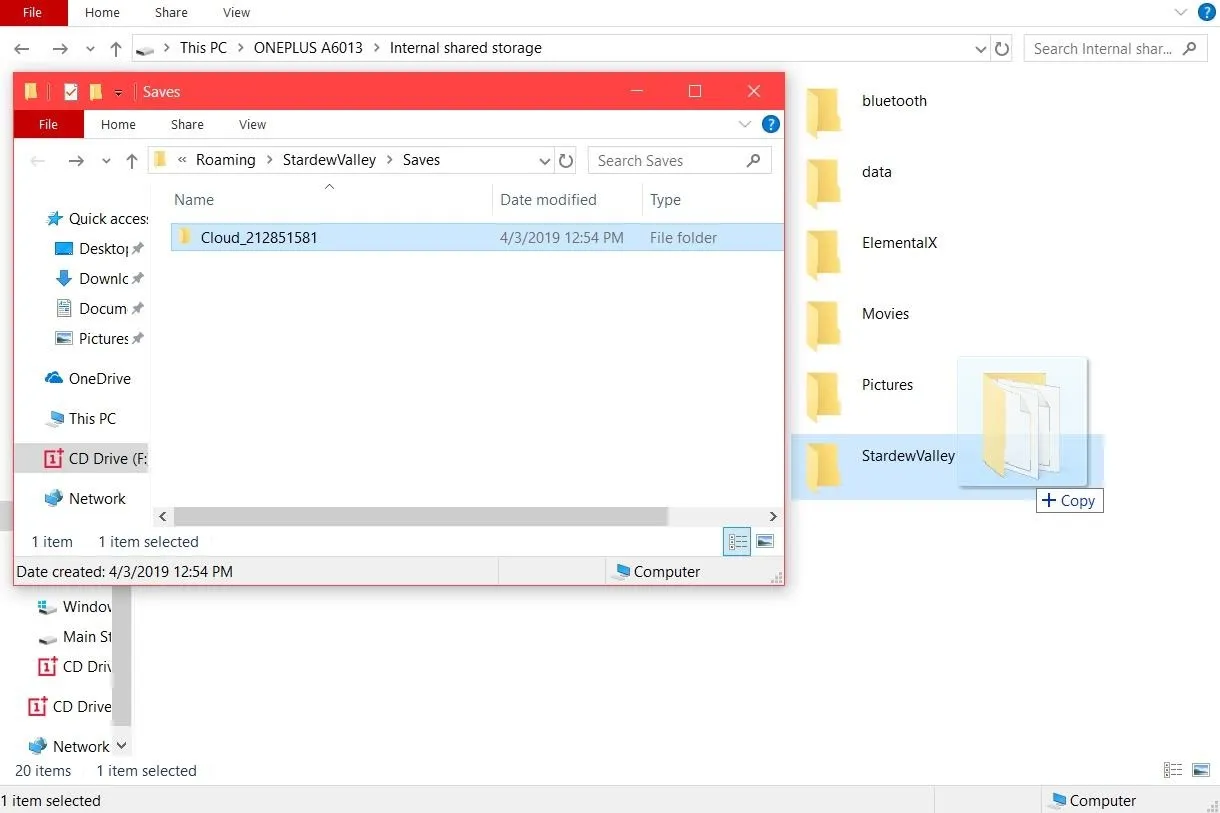Open address bar history dropdown for Internal shared storage
The height and width of the screenshot is (813, 1220).
(981, 49)
